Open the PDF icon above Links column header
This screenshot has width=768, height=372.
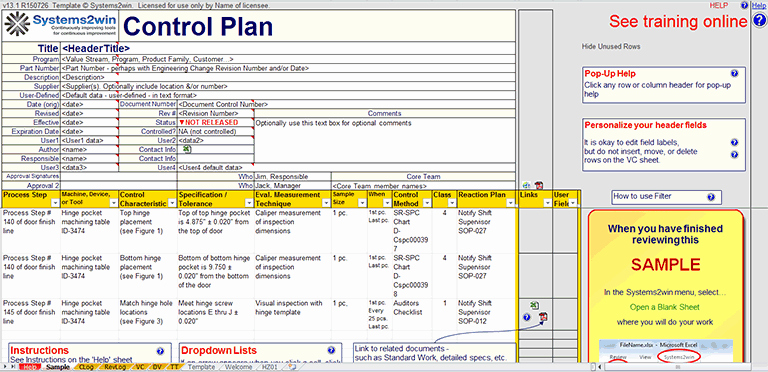pyautogui.click(x=538, y=186)
